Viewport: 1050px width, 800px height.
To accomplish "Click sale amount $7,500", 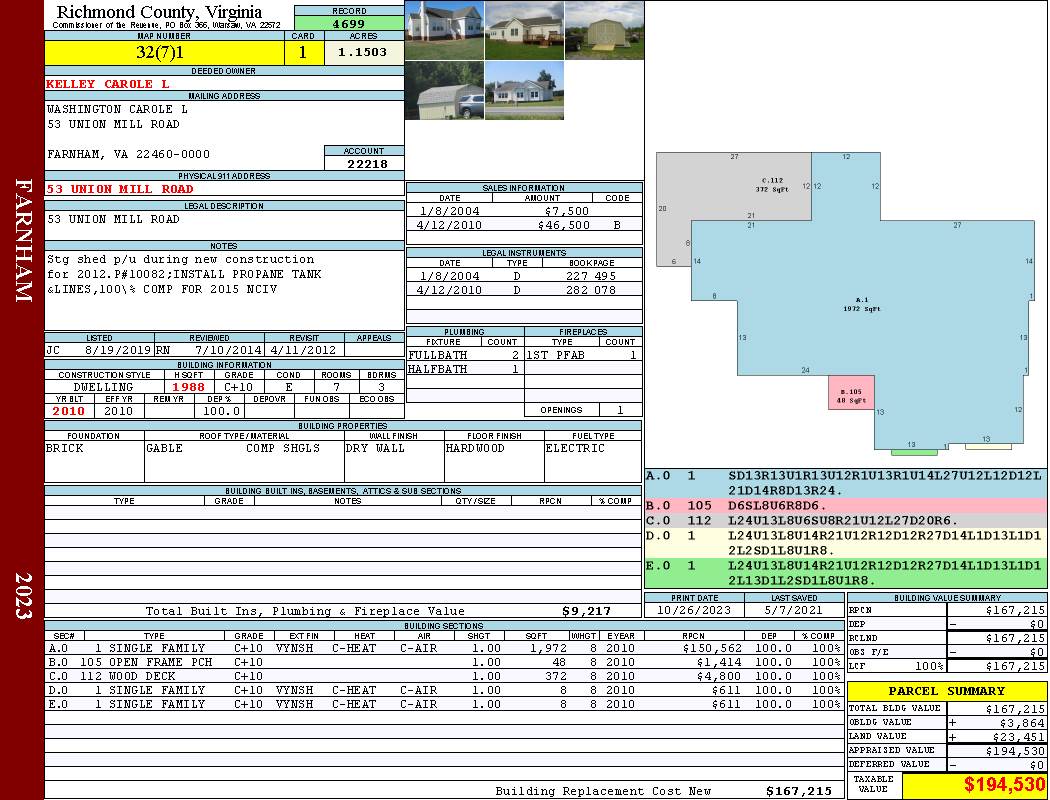I will coord(567,211).
